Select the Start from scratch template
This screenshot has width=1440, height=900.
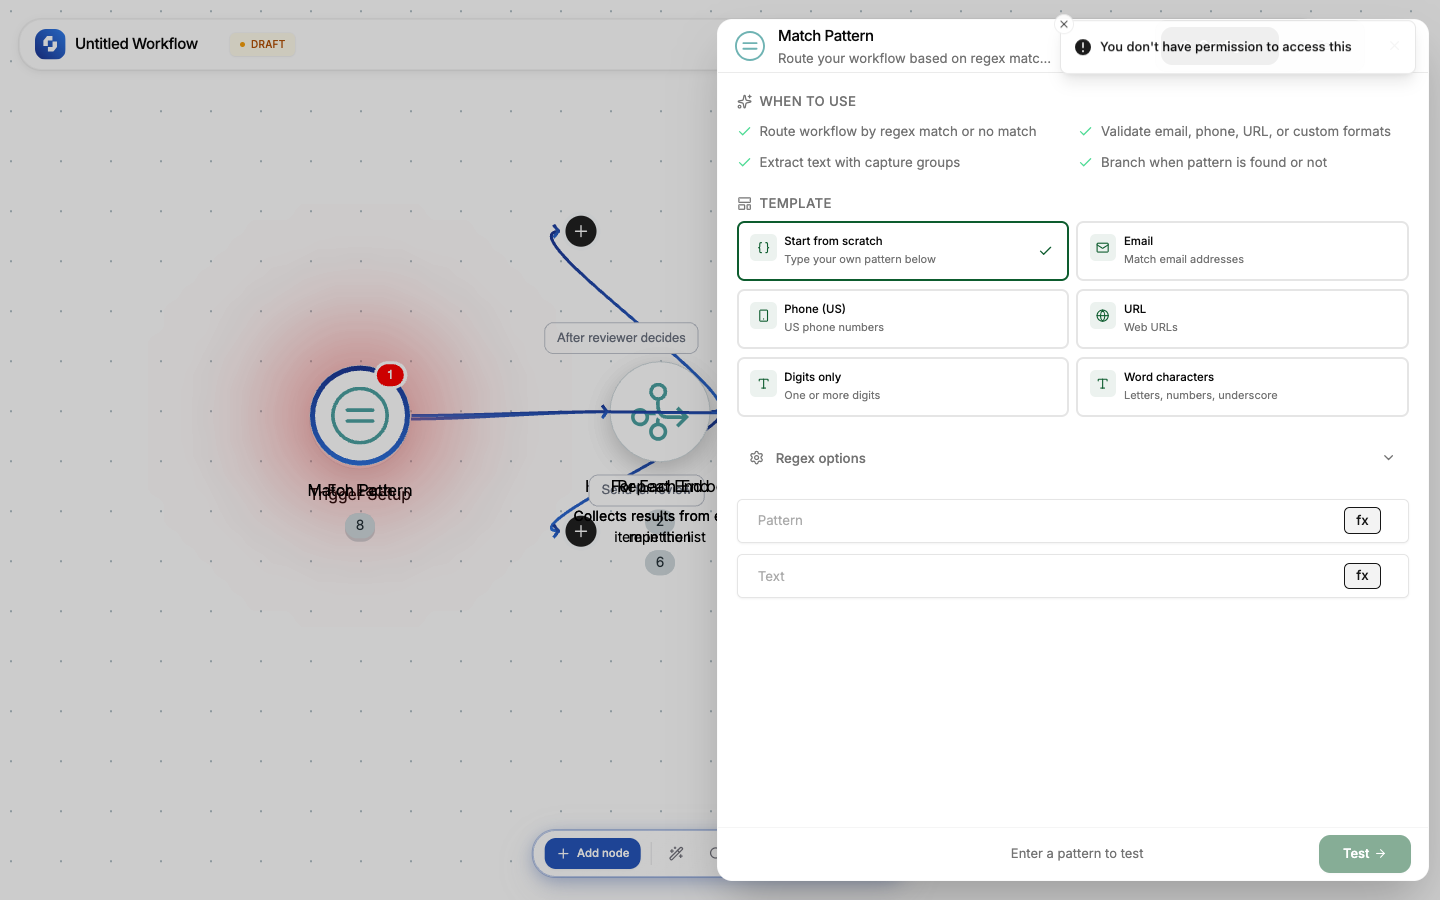(903, 250)
